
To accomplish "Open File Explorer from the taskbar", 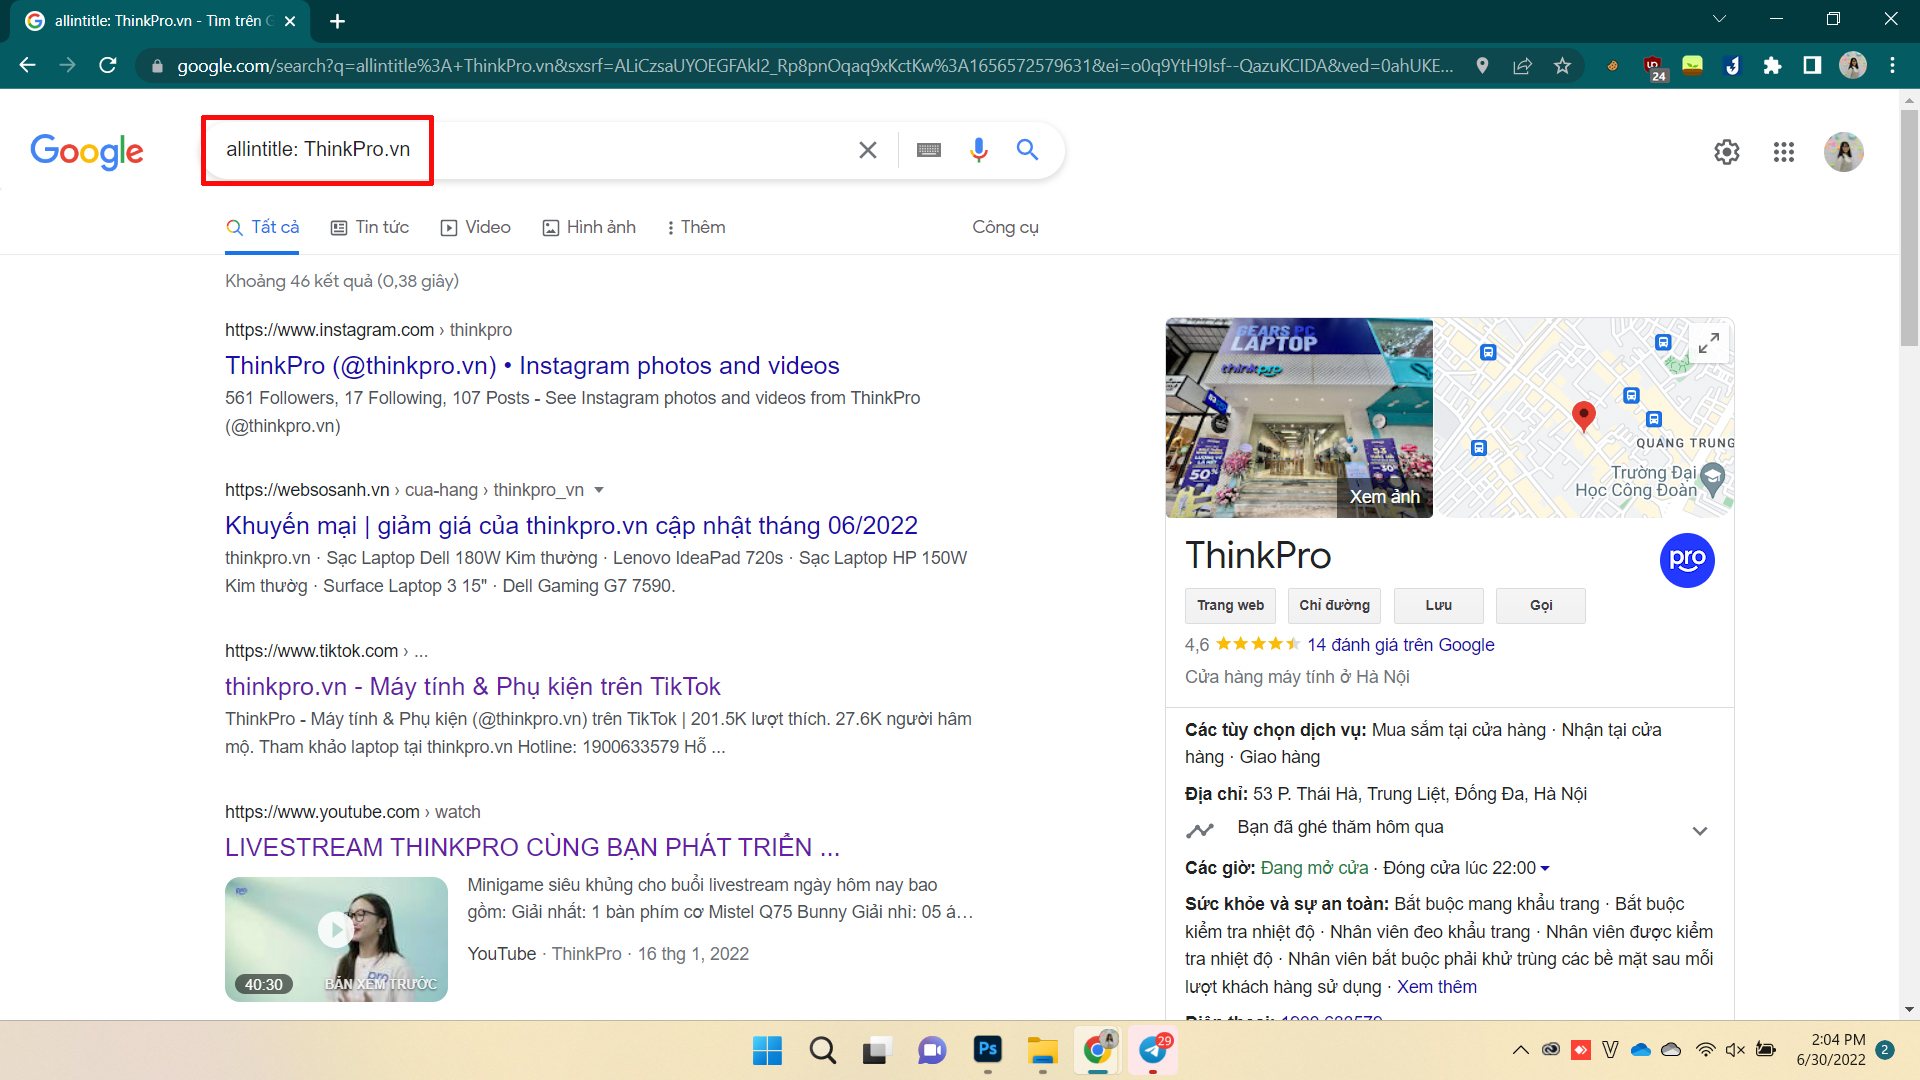I will tap(1042, 1050).
